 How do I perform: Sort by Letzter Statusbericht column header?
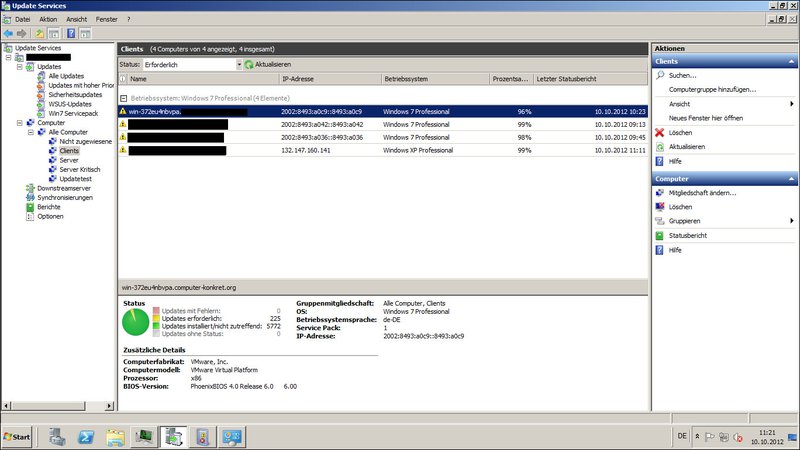[x=591, y=79]
